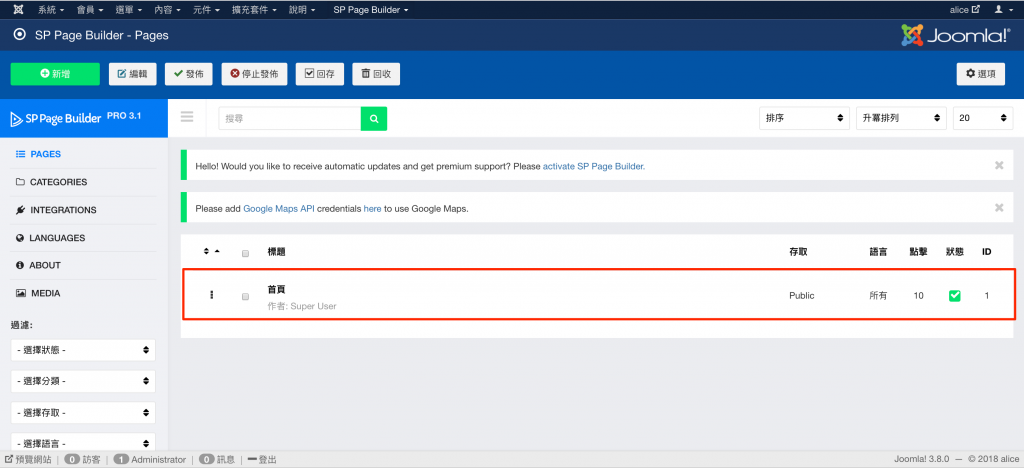Click the green 新增 button
1024x468 pixels.
[x=55, y=74]
